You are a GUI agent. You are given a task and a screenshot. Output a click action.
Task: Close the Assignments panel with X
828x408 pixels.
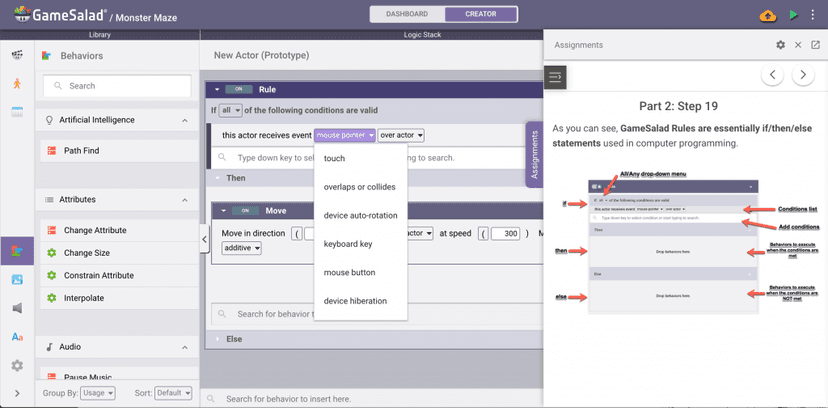point(798,45)
